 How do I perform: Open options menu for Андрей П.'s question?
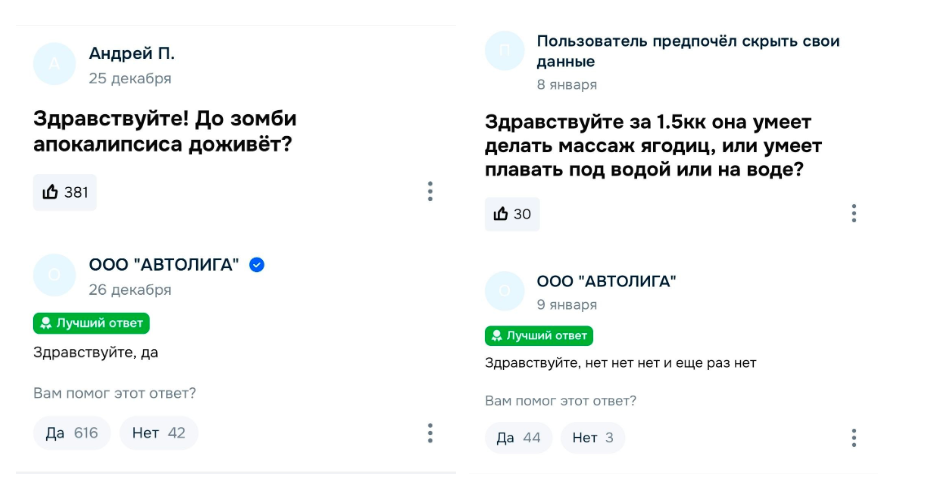click(x=430, y=191)
